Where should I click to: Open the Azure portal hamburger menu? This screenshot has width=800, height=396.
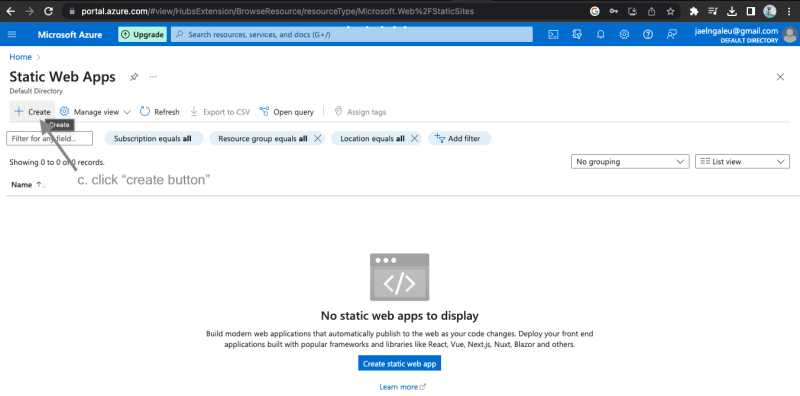(x=12, y=35)
